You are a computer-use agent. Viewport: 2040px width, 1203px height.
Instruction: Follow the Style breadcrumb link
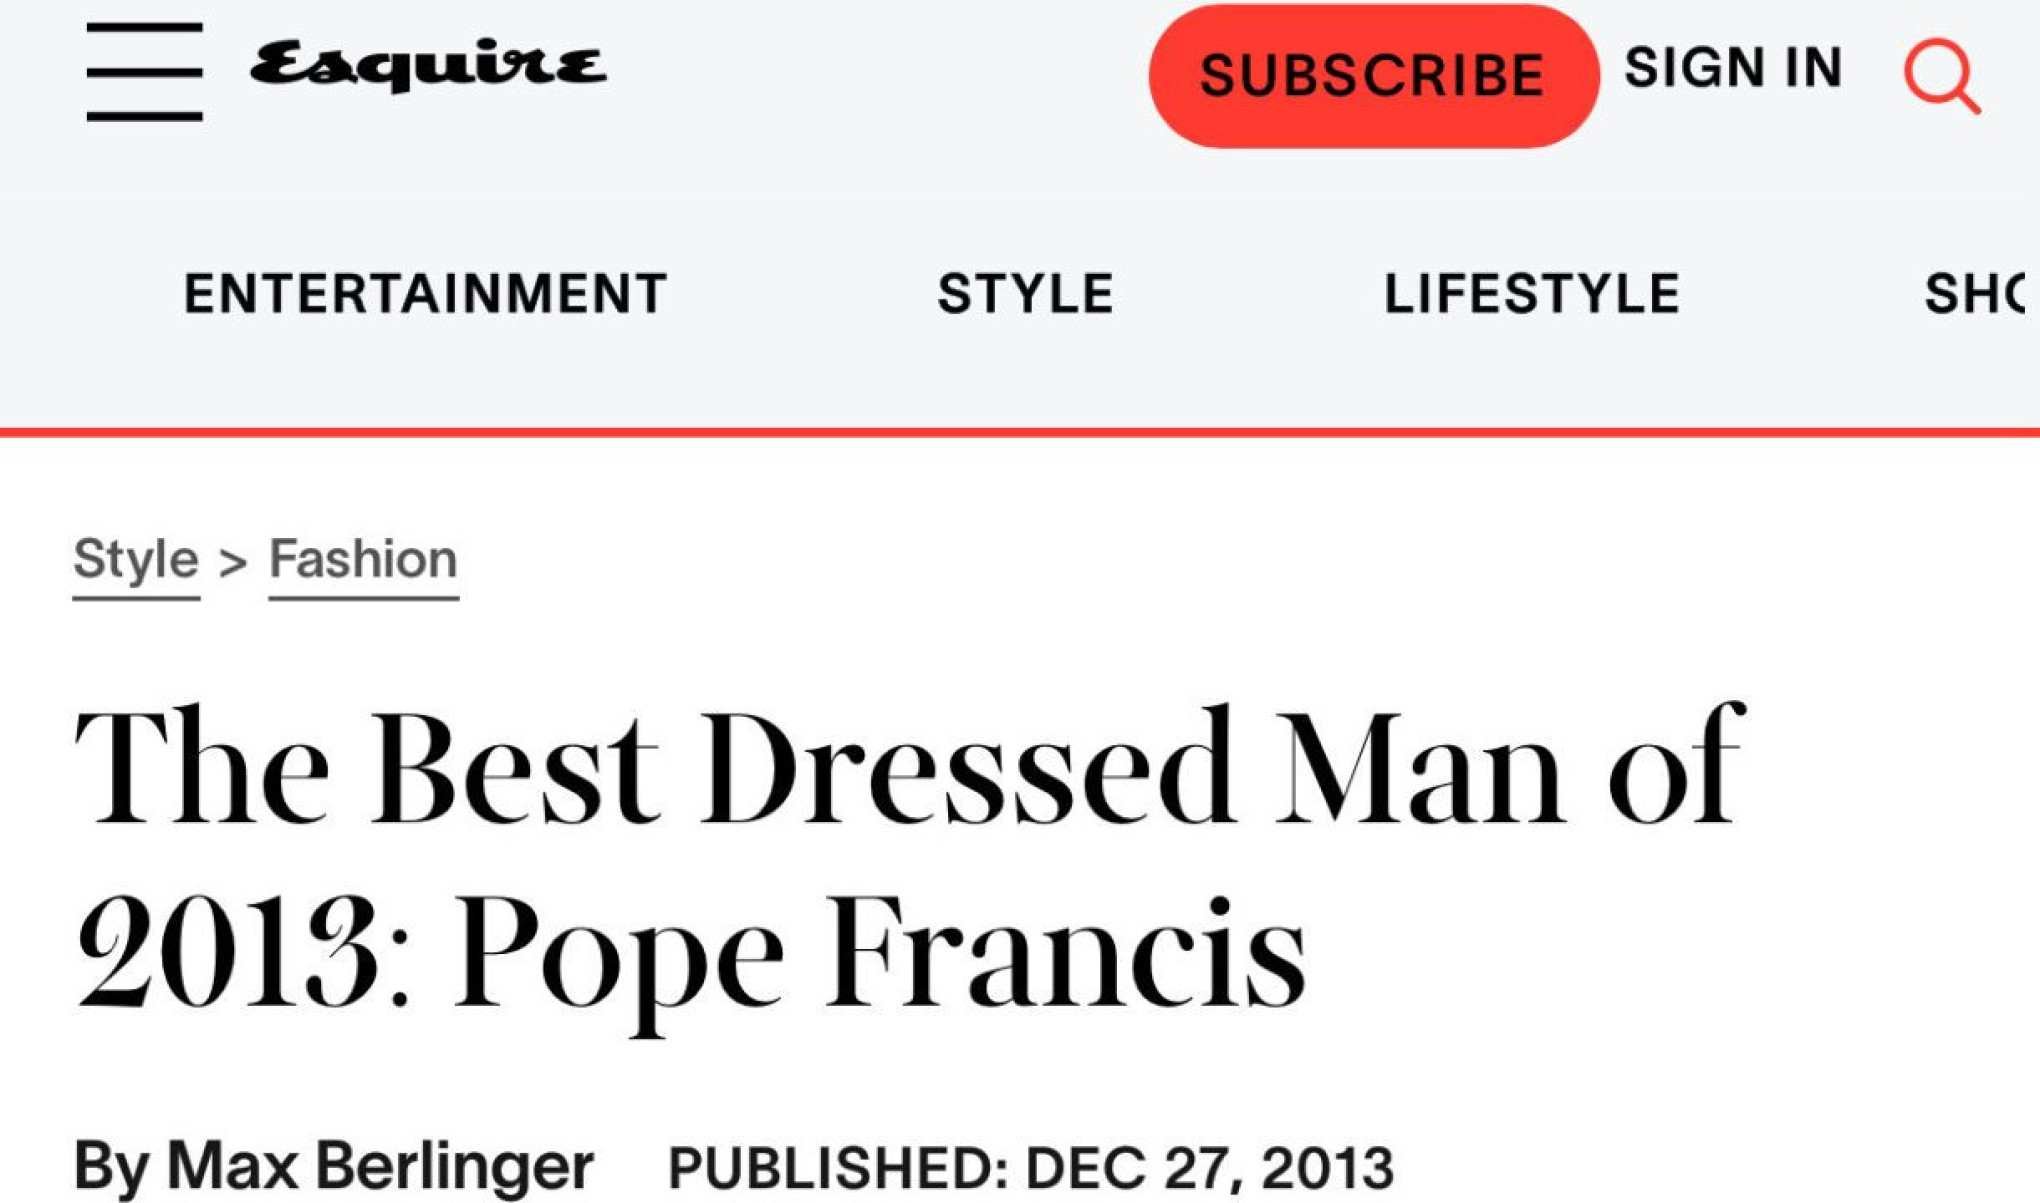[x=136, y=559]
